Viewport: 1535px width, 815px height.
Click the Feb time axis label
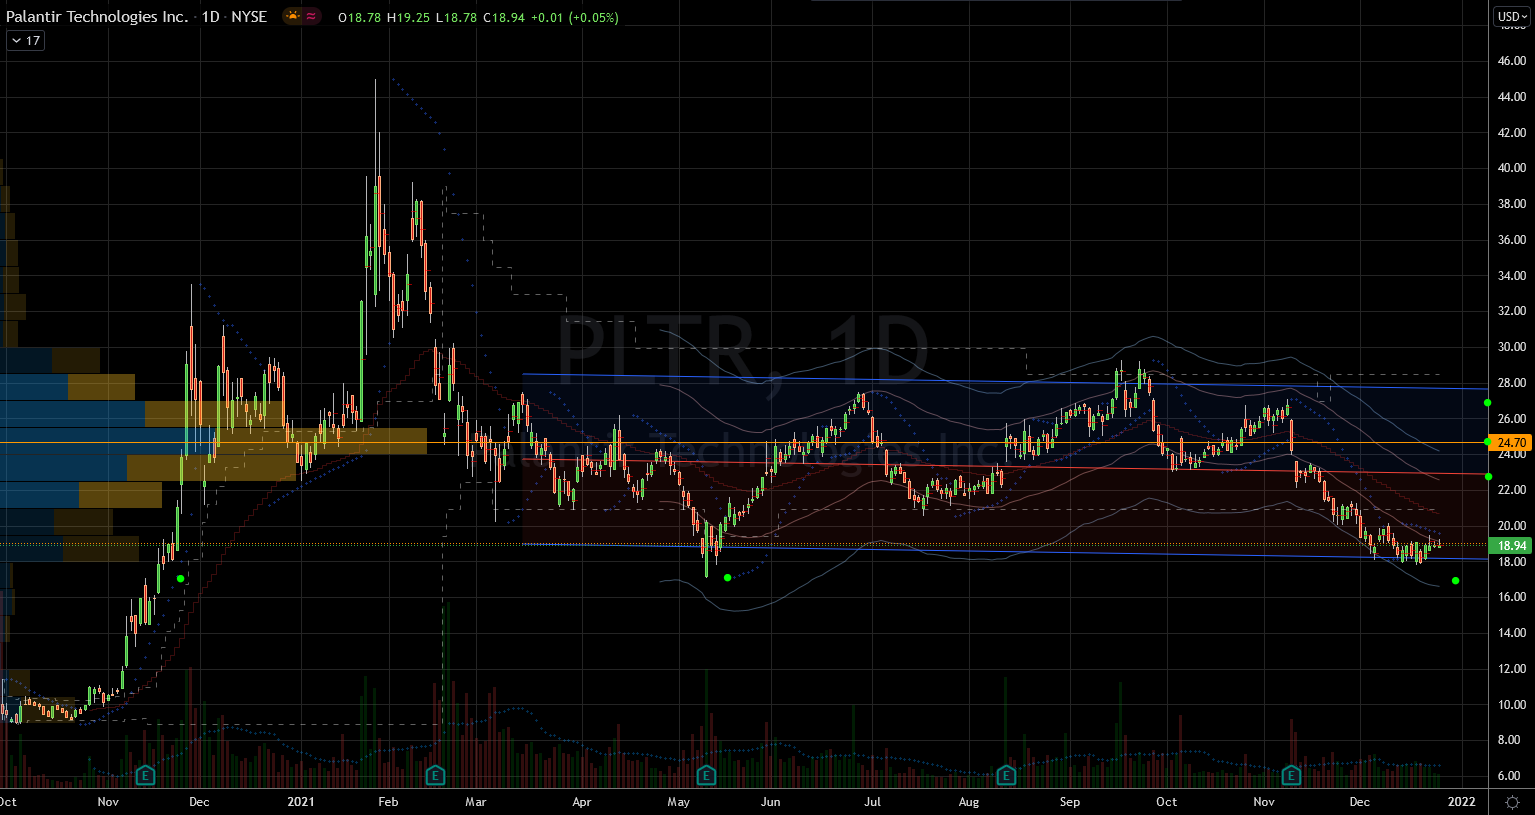tap(388, 802)
